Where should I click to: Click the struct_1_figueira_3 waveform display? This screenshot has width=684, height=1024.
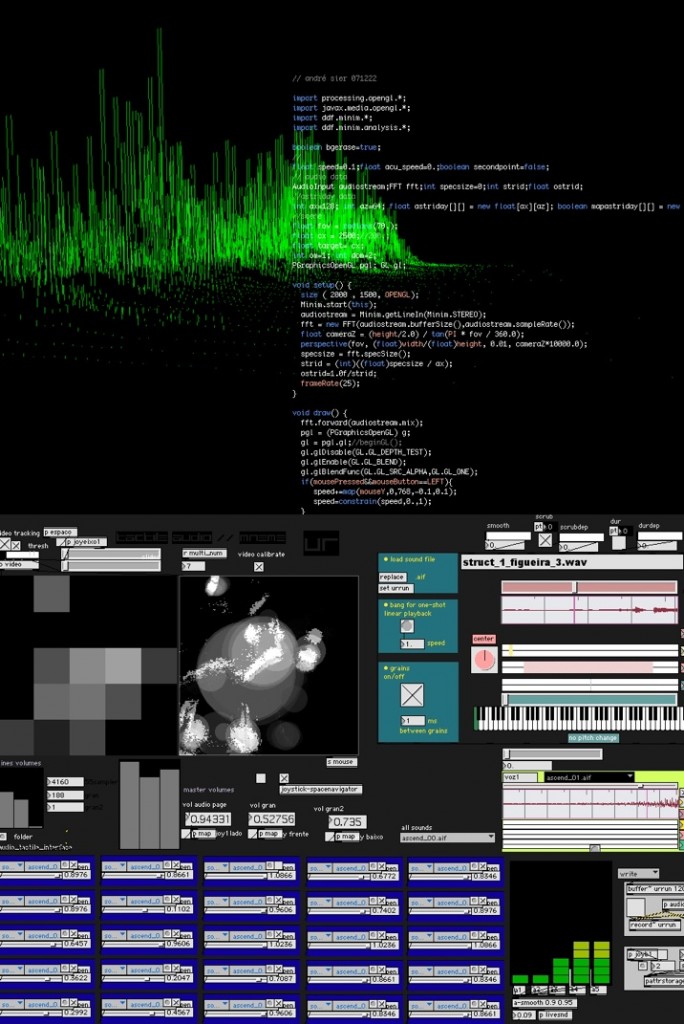(589, 611)
